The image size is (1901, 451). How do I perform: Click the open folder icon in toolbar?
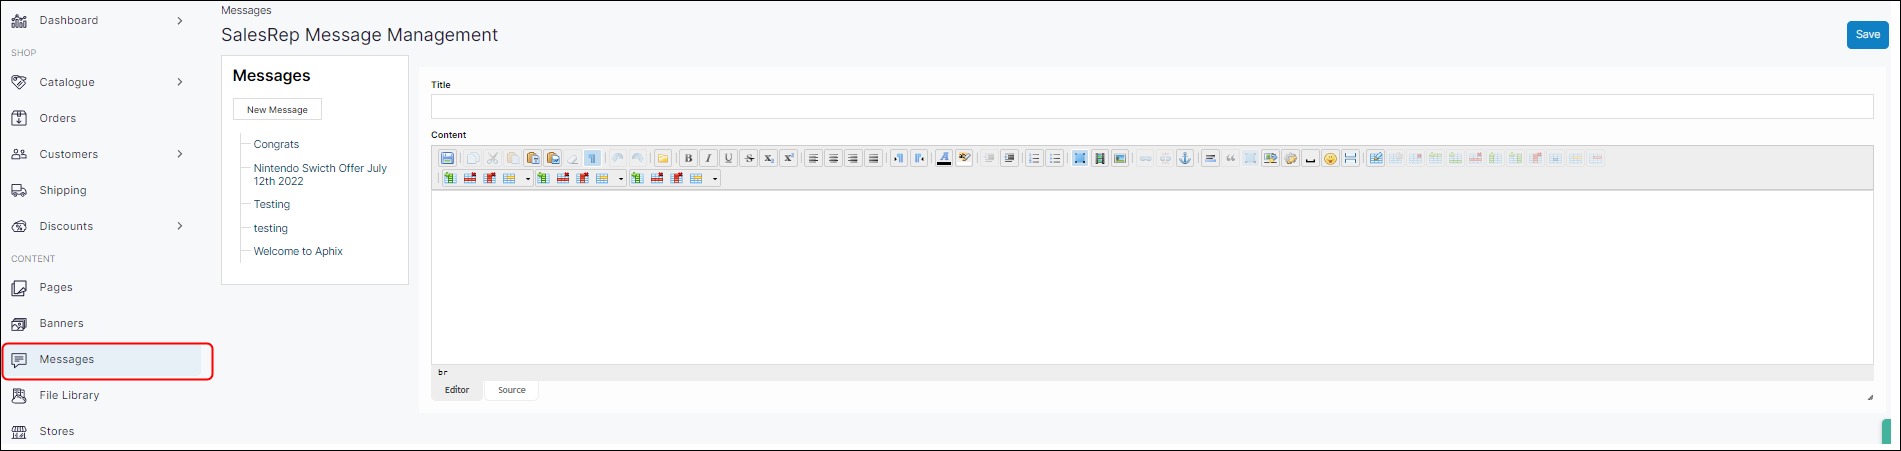(x=662, y=158)
